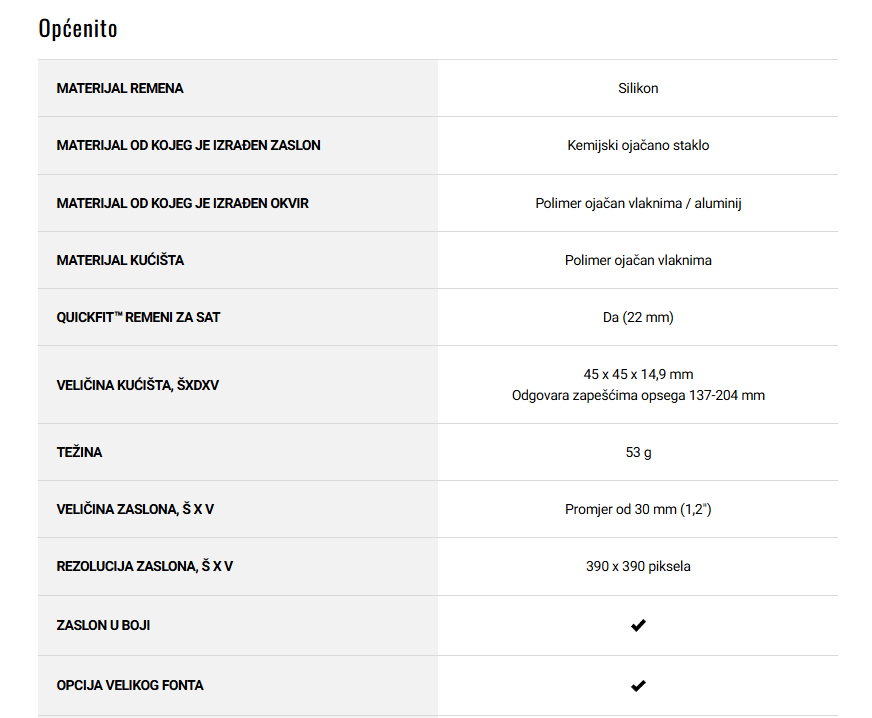The height and width of the screenshot is (718, 872).
Task: Select the 390 x 390 piksela value
Action: point(638,567)
